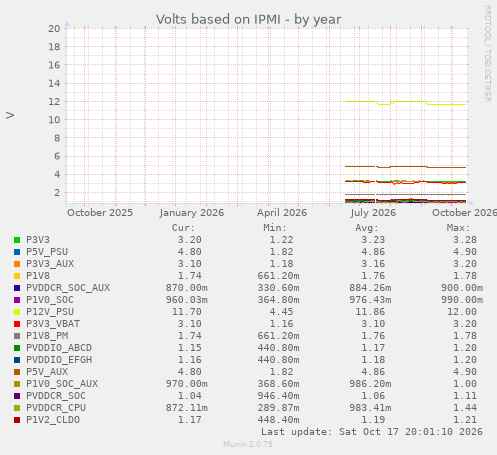This screenshot has width=497, height=455.
Task: Click the P1V0_SOC magenta legend swatch
Action: tap(17, 300)
